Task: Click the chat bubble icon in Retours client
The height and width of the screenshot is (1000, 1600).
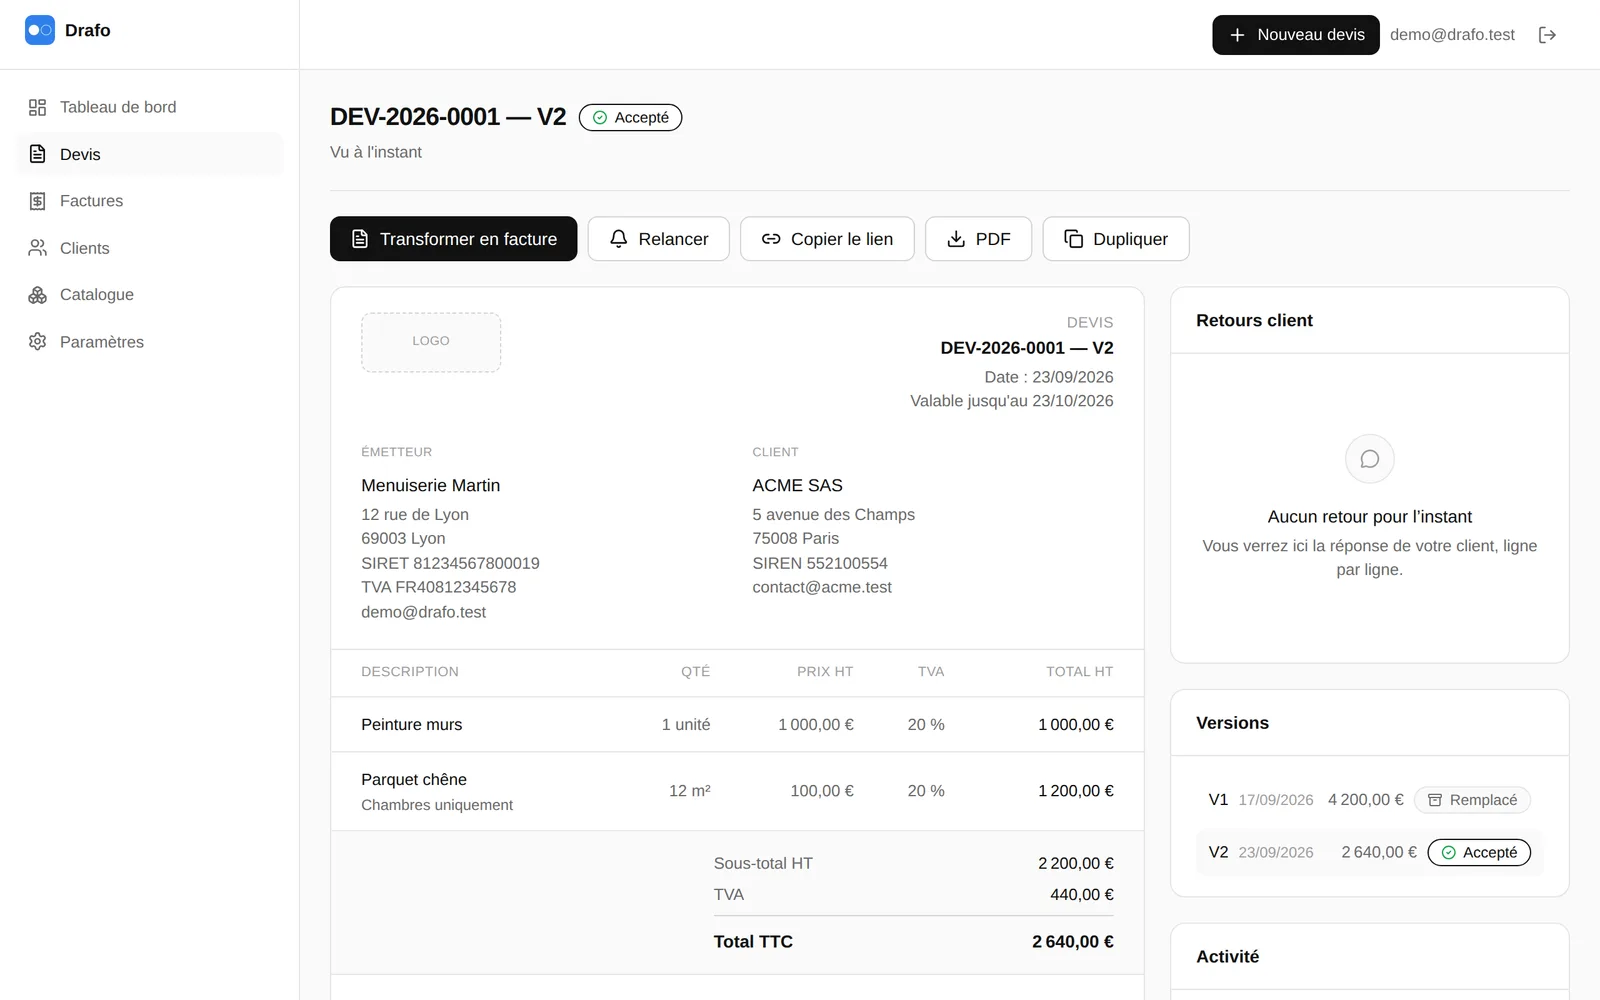Action: 1370,459
